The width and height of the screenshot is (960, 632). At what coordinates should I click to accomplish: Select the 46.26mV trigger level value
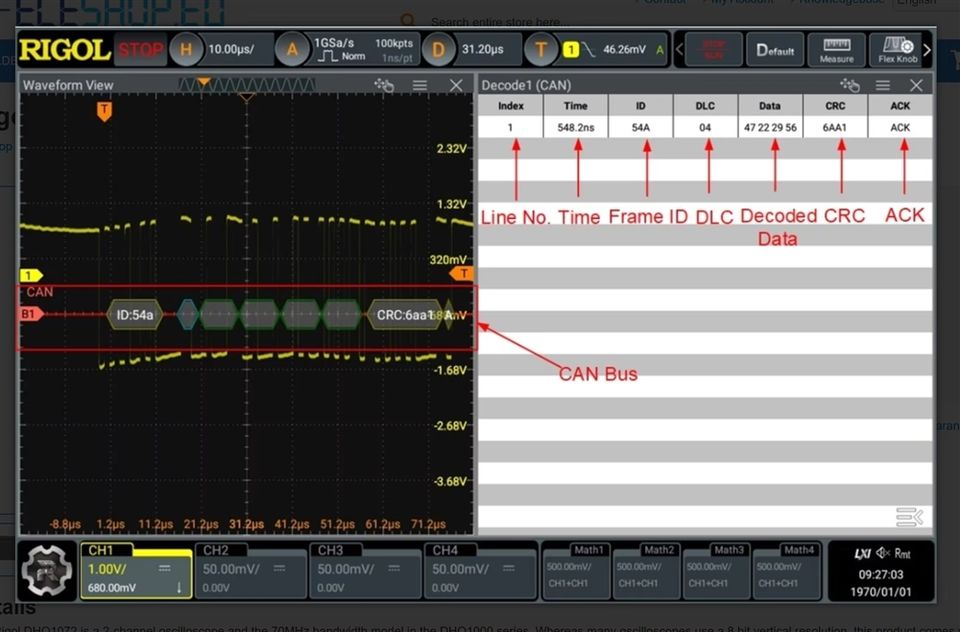tap(624, 50)
